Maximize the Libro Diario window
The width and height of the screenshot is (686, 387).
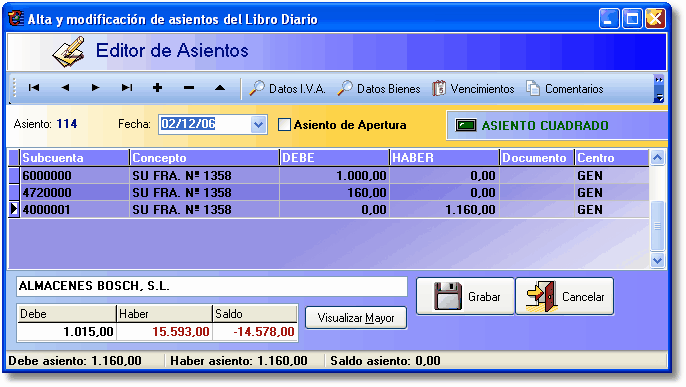(x=632, y=19)
